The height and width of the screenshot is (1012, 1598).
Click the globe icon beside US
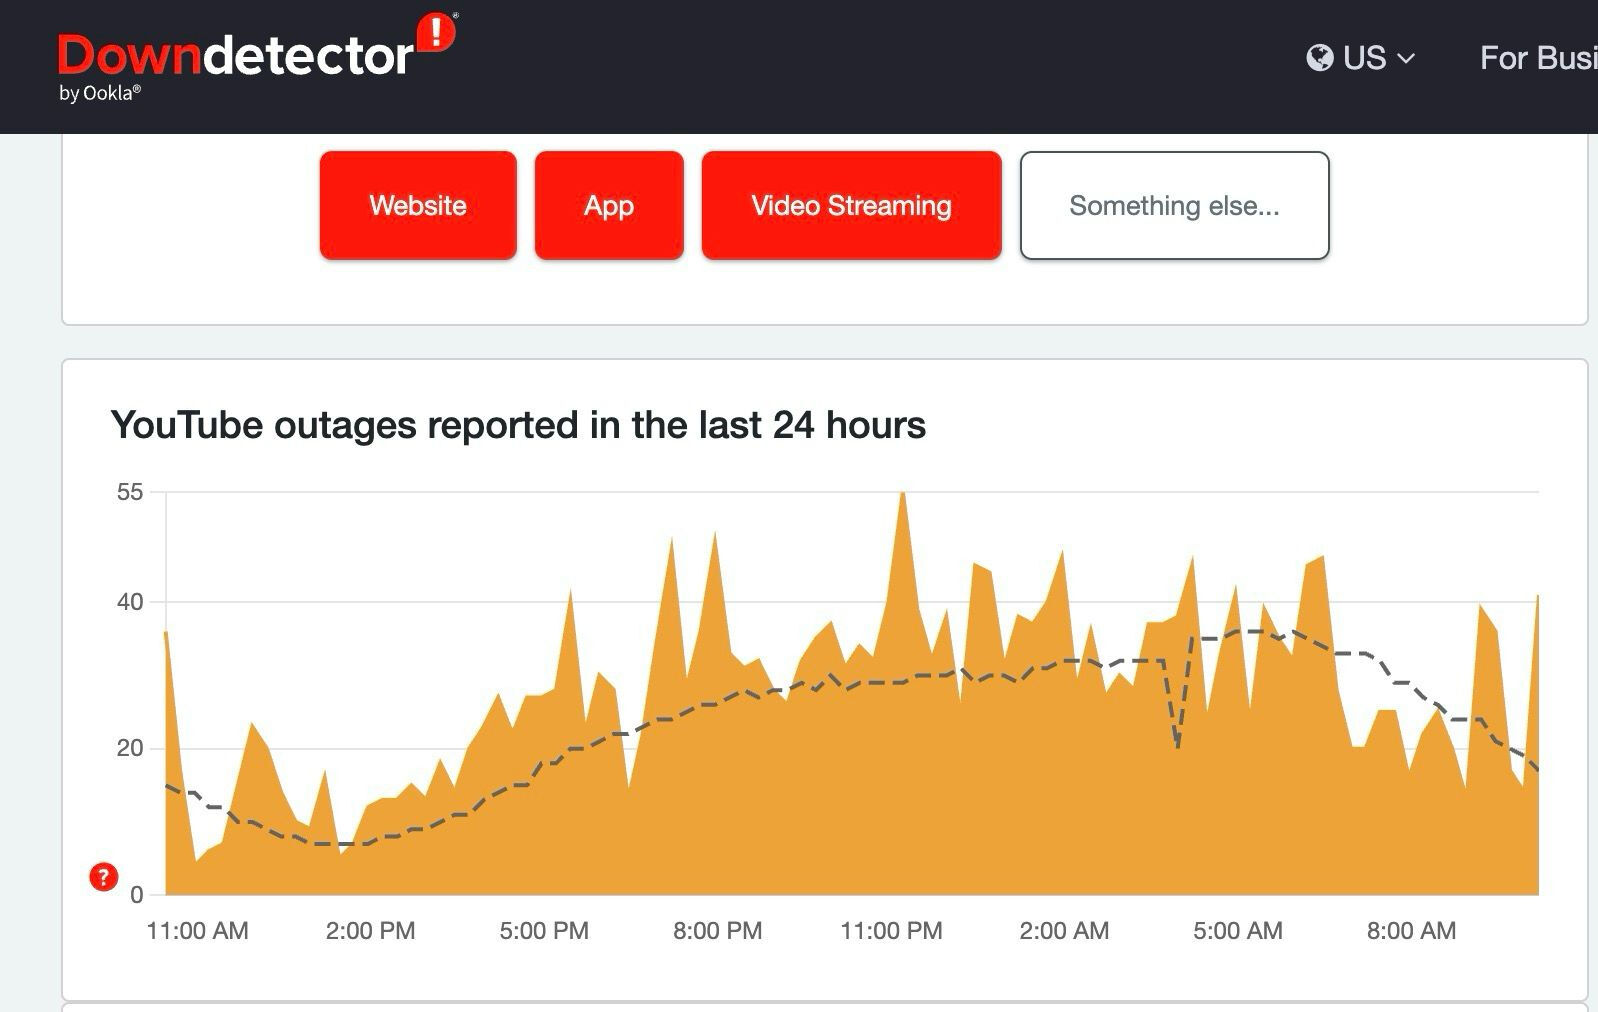1319,58
